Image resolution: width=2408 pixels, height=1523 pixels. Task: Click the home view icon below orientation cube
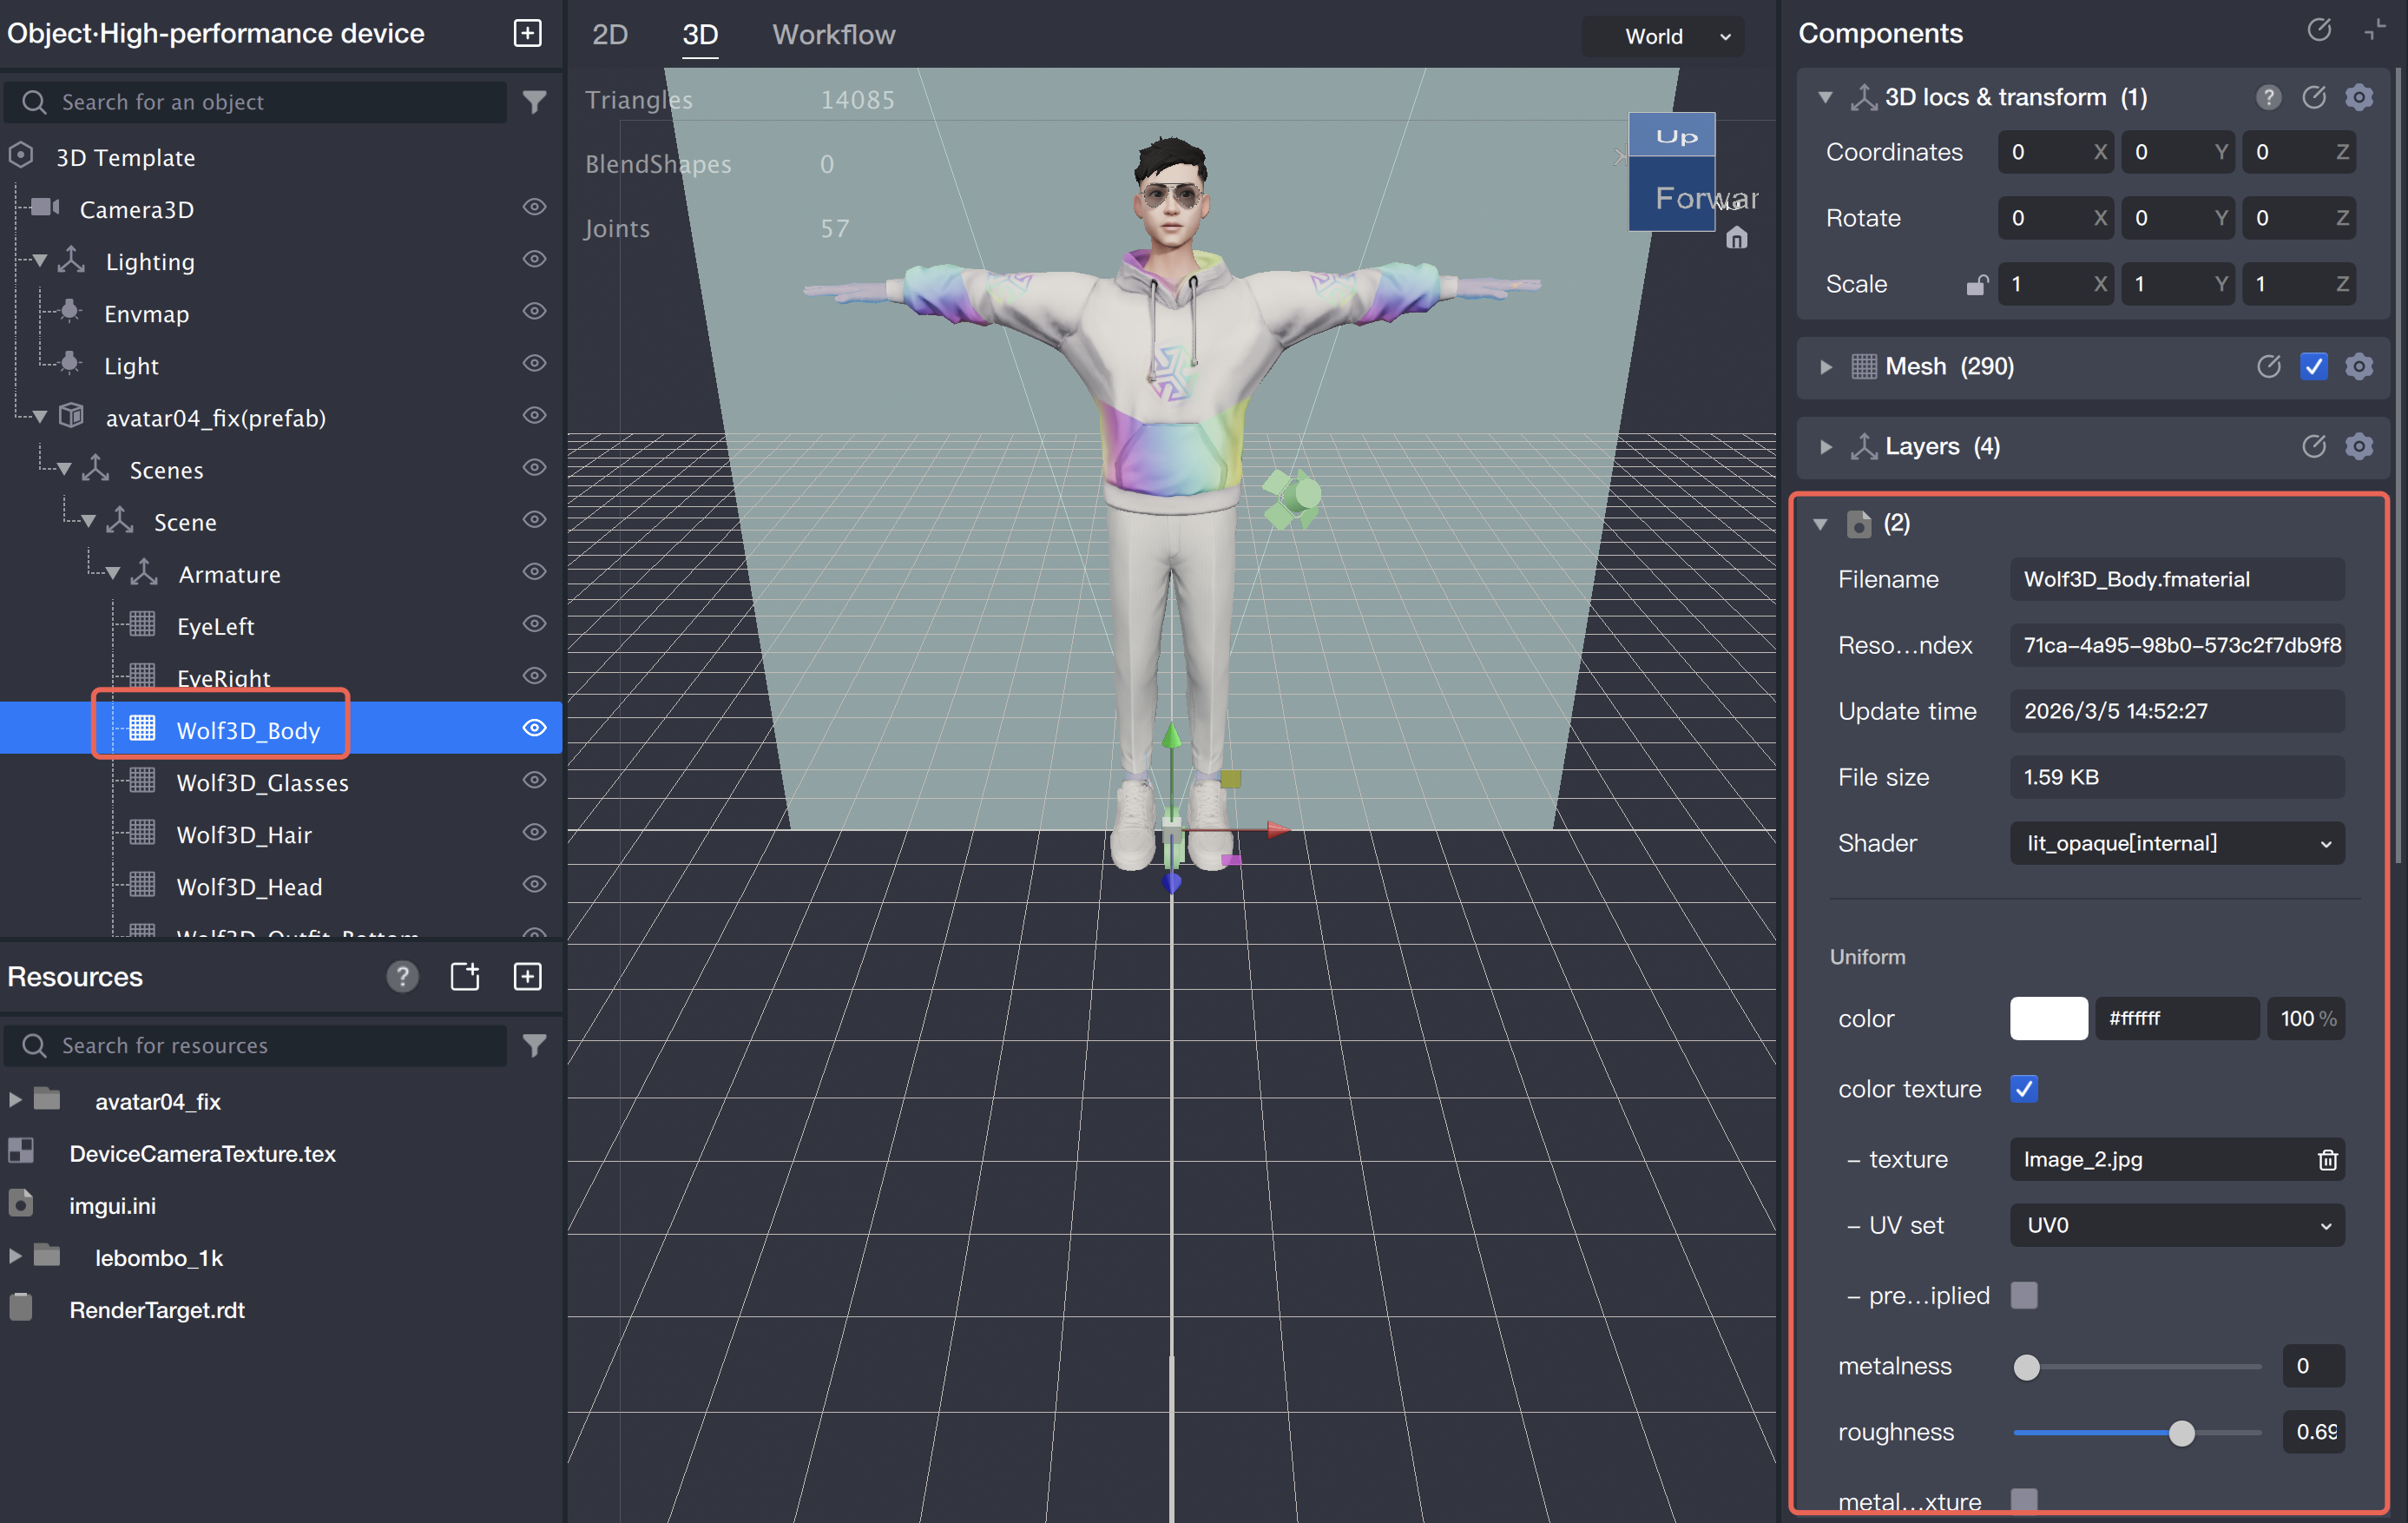(x=1737, y=238)
